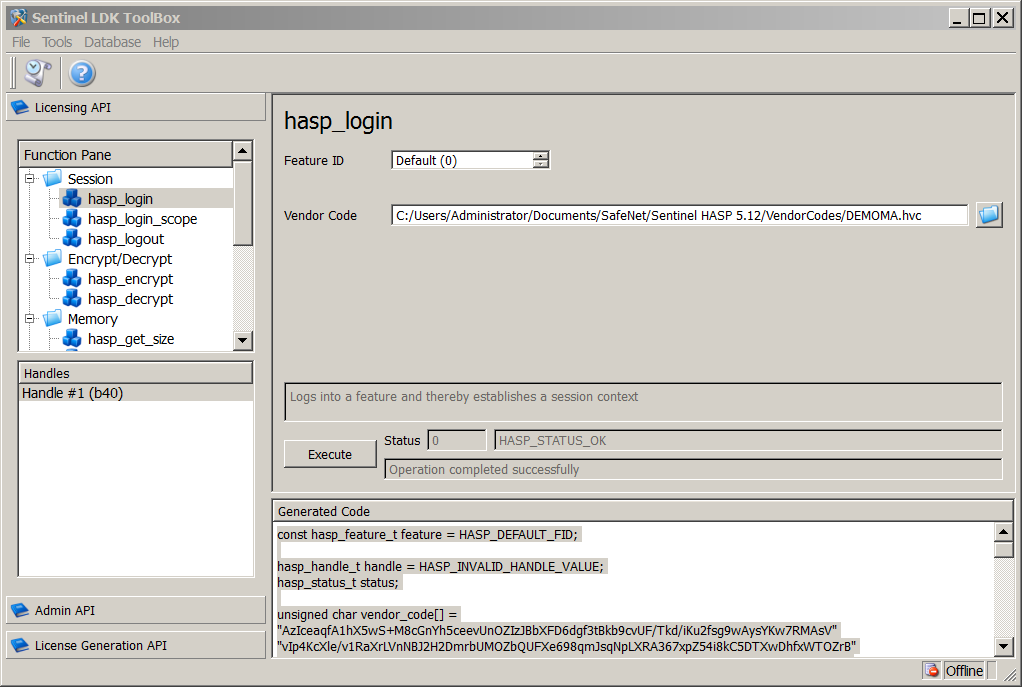
Task: Open the File menu
Action: (x=21, y=42)
